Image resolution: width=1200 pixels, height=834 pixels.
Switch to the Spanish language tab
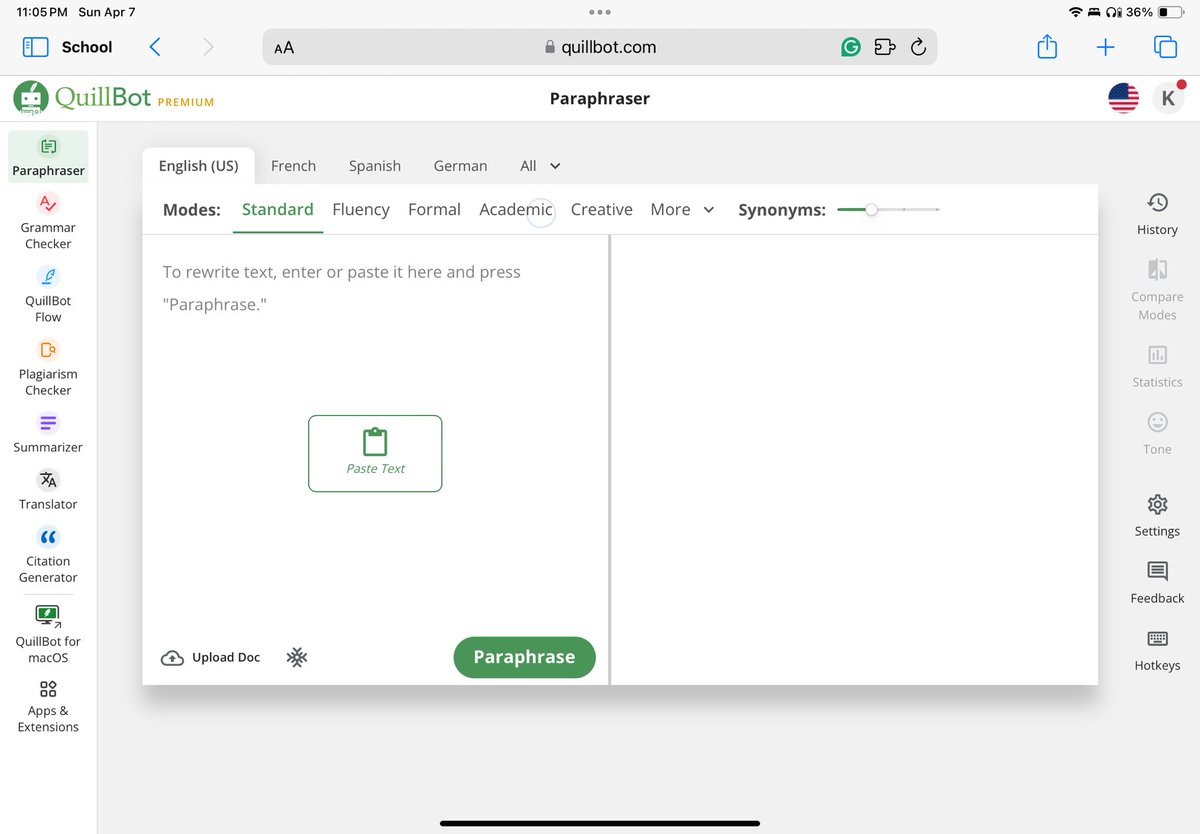(x=375, y=166)
